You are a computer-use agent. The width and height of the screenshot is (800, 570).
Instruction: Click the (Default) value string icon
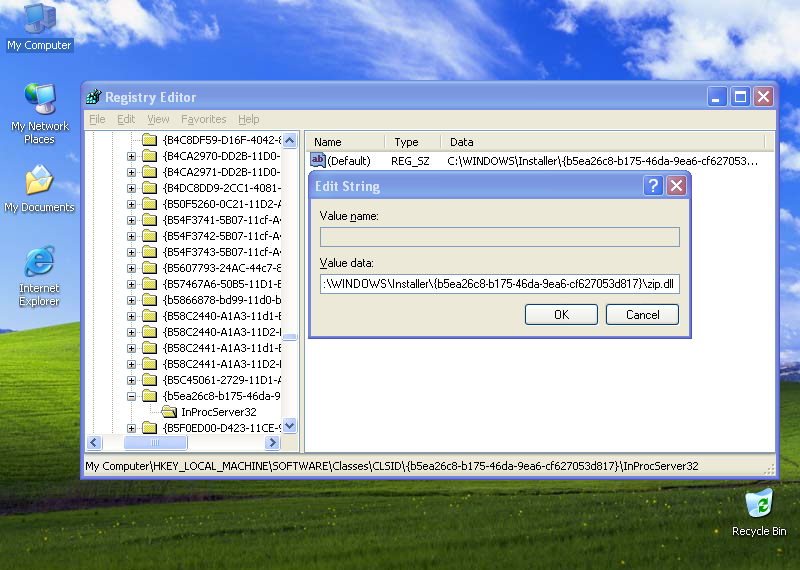click(x=318, y=160)
